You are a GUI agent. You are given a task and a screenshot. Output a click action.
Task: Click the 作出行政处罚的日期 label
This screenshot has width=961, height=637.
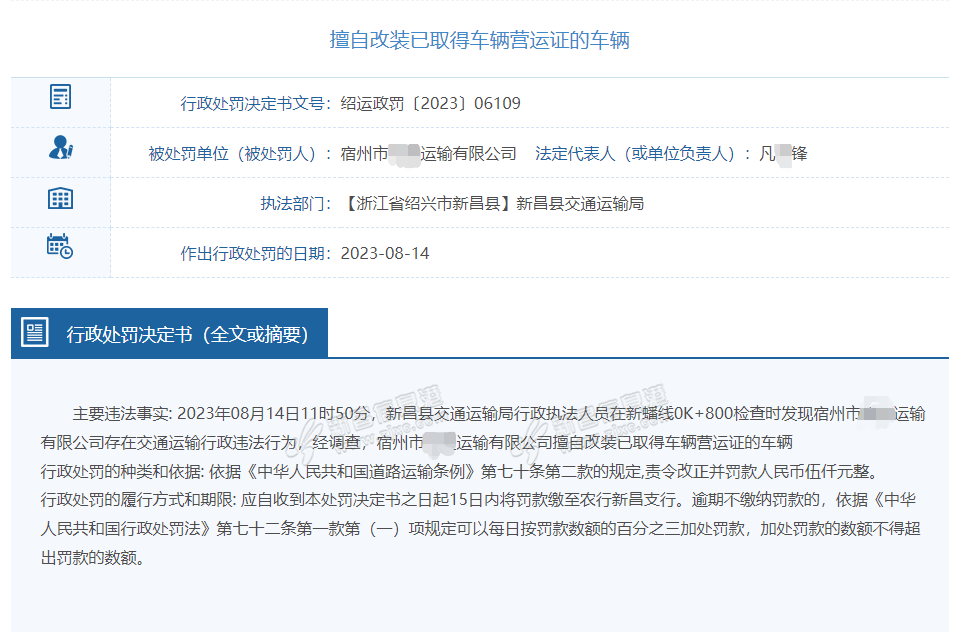[255, 254]
